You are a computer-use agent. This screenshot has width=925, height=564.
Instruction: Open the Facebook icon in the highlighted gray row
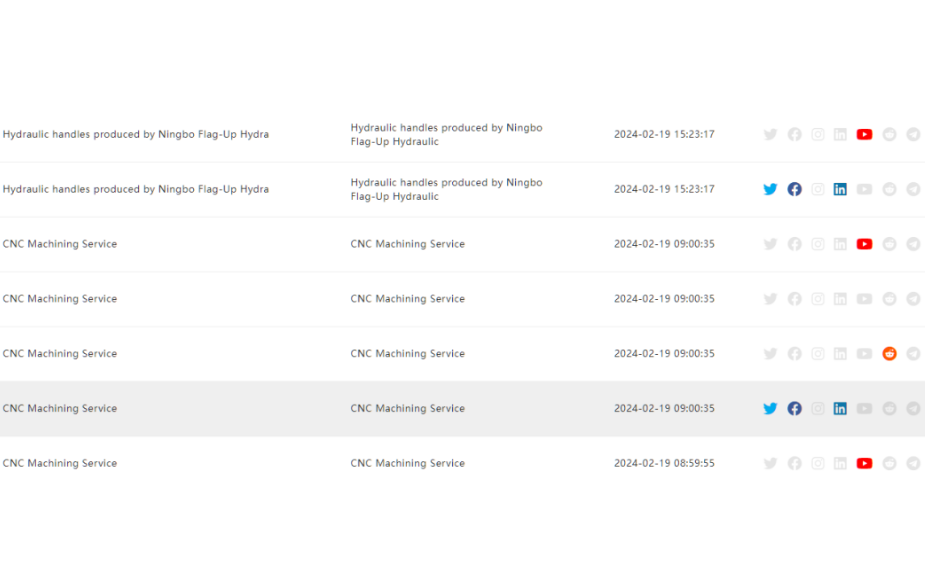(x=794, y=409)
